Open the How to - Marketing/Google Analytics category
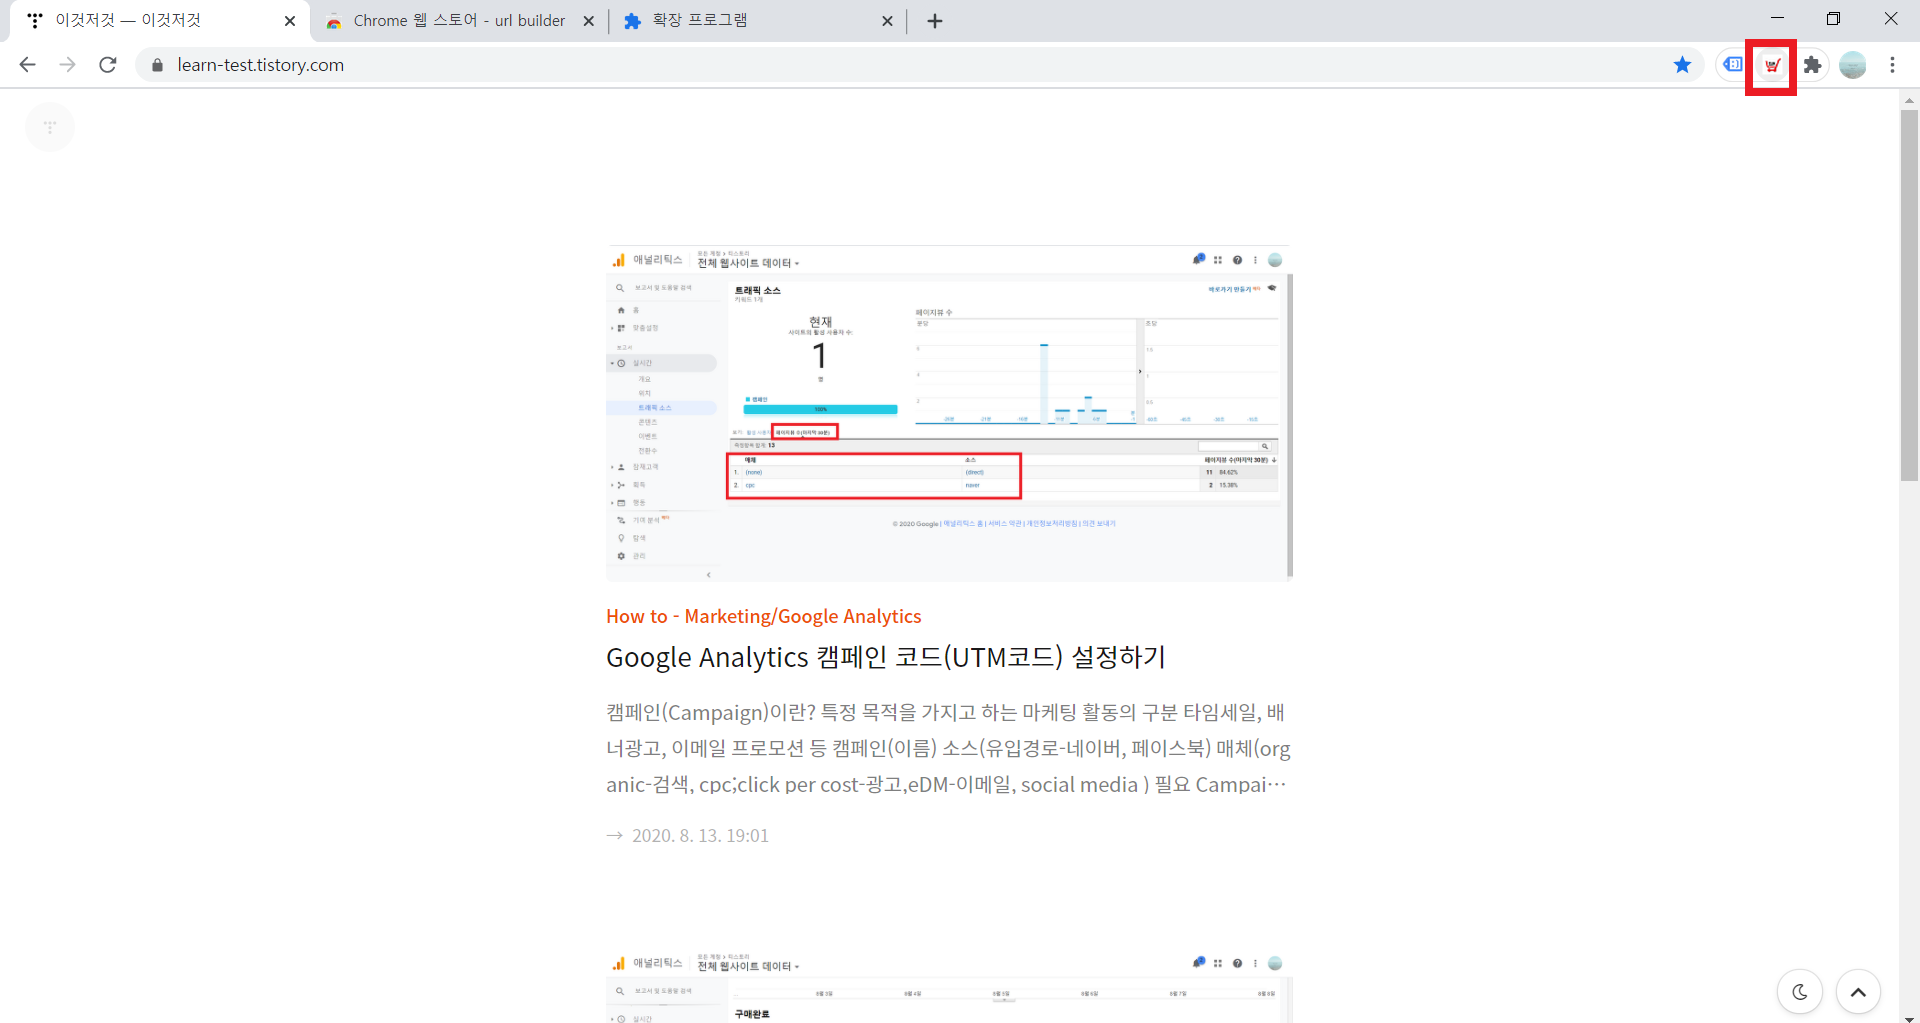1920x1023 pixels. pyautogui.click(x=763, y=616)
